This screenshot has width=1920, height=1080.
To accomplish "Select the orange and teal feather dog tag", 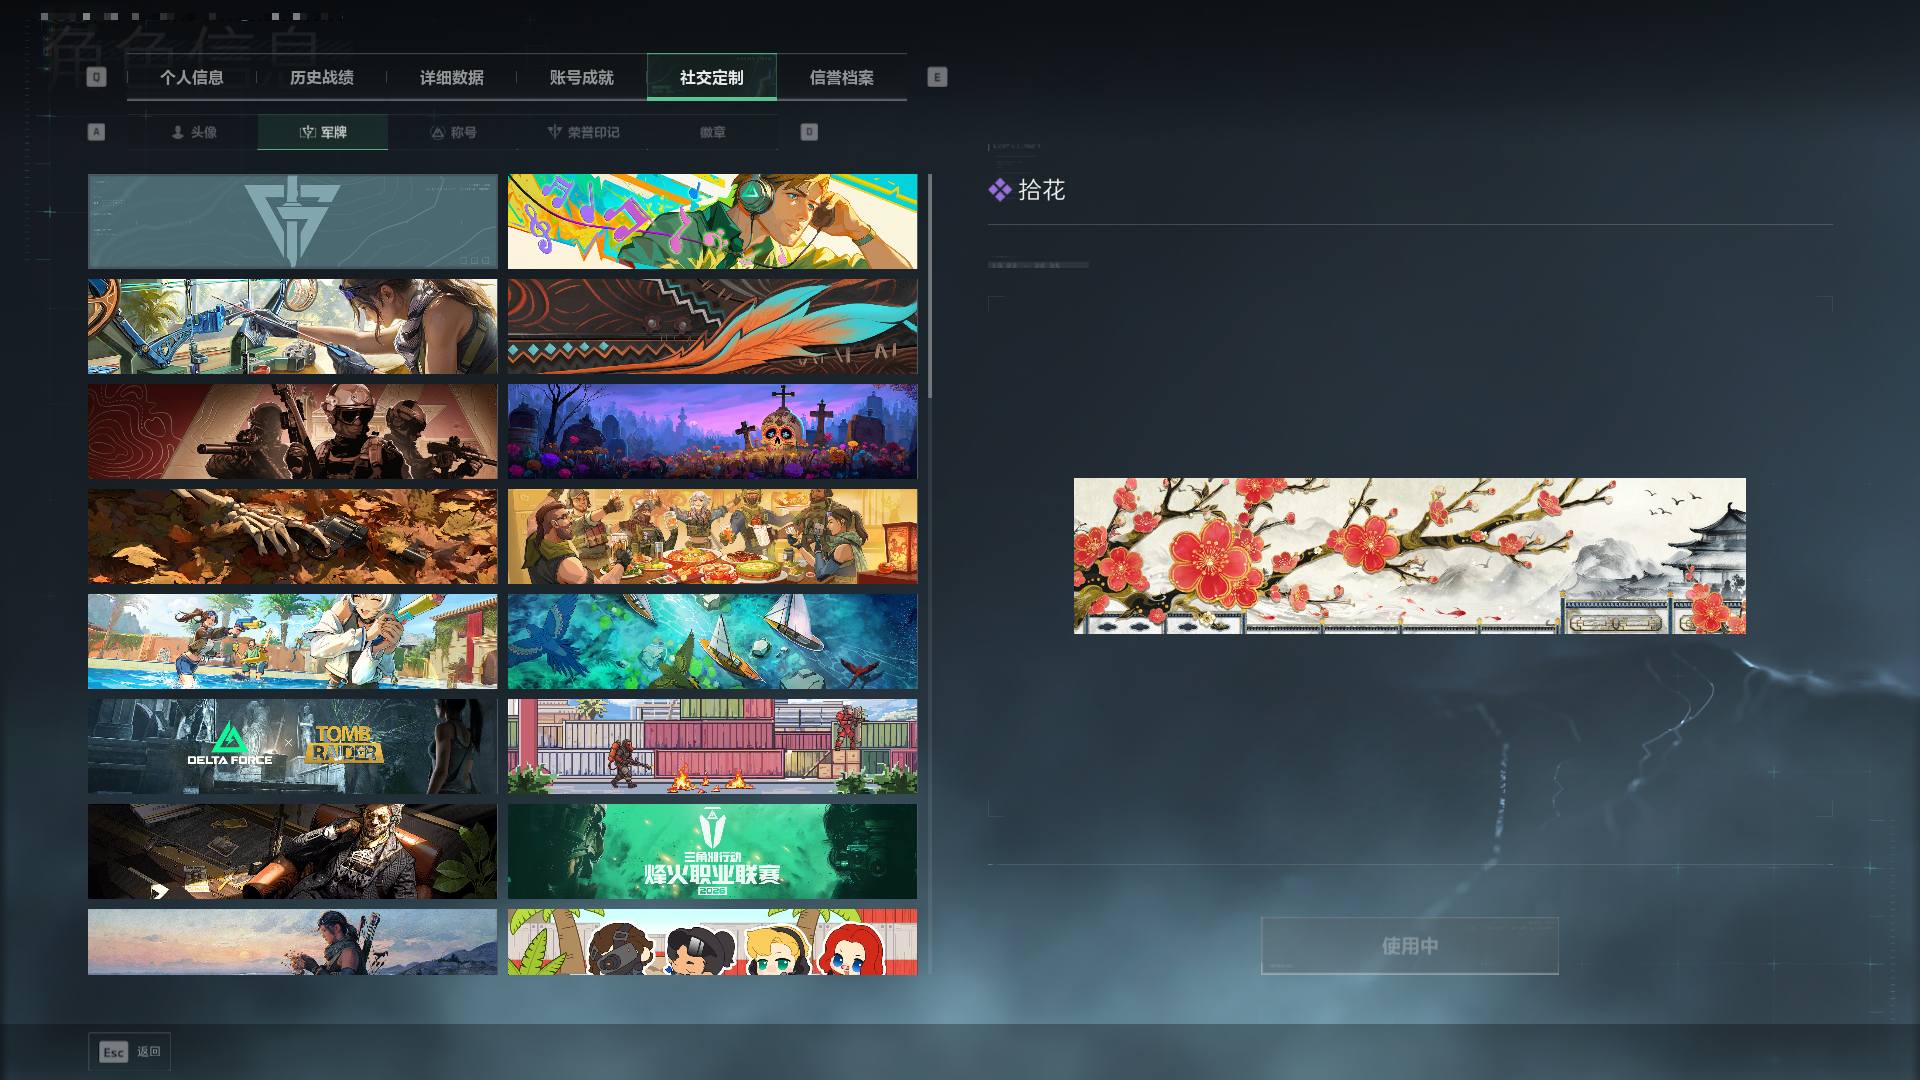I will [x=712, y=327].
